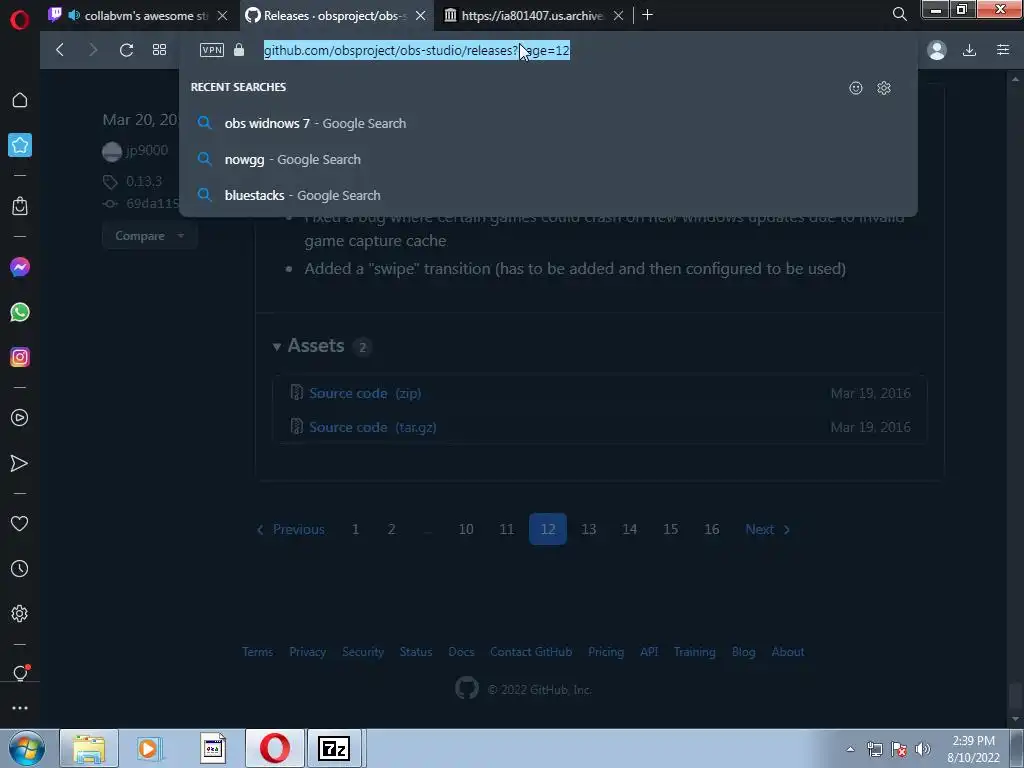Toggle the VPN badge in address bar
1024x768 pixels.
pyautogui.click(x=212, y=50)
